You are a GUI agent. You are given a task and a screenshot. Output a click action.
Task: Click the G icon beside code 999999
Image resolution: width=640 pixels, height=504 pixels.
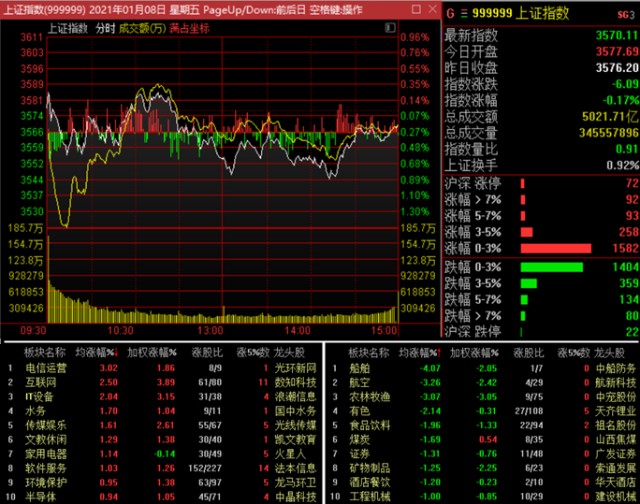(449, 14)
